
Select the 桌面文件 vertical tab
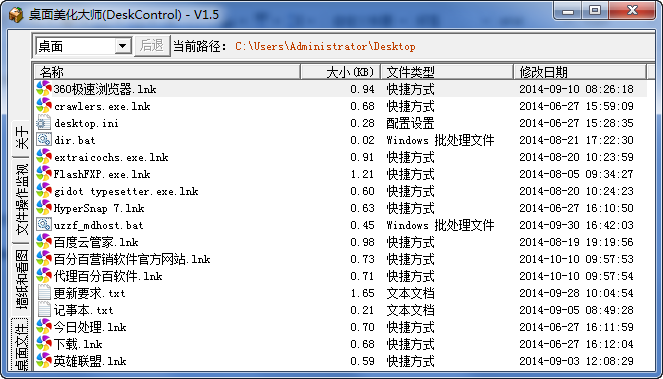click(x=20, y=345)
